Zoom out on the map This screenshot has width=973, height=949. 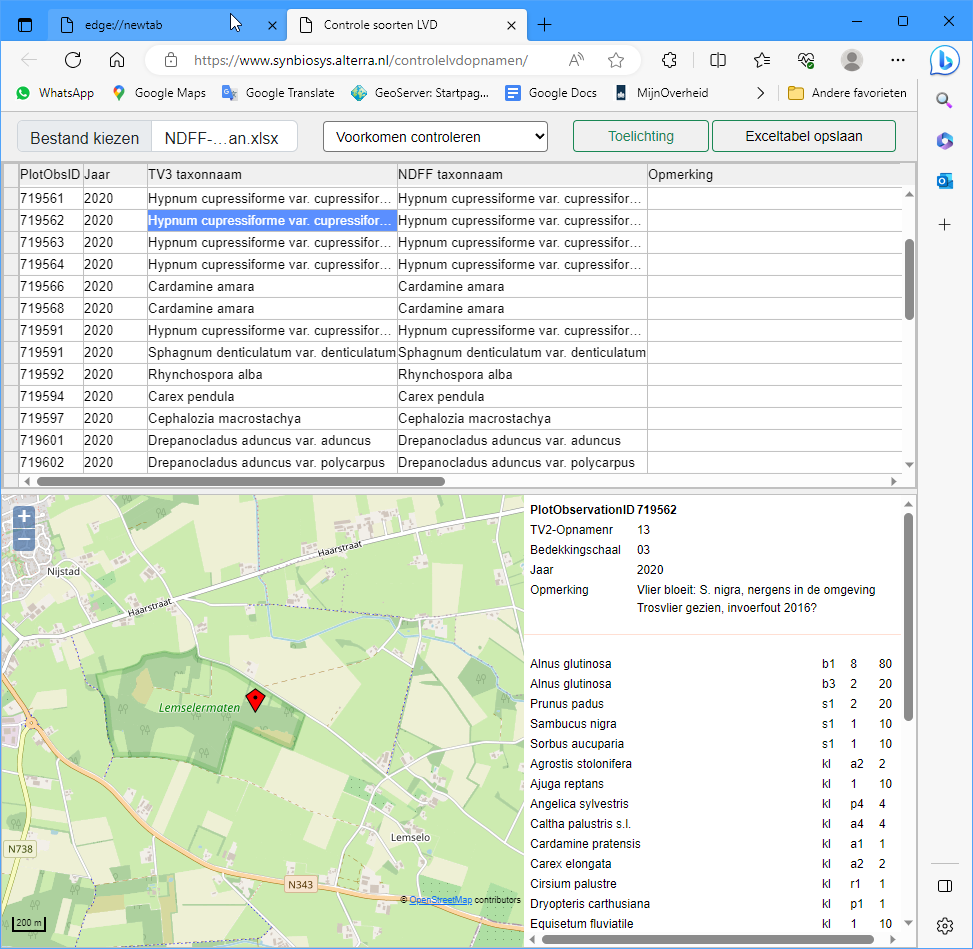(24, 541)
